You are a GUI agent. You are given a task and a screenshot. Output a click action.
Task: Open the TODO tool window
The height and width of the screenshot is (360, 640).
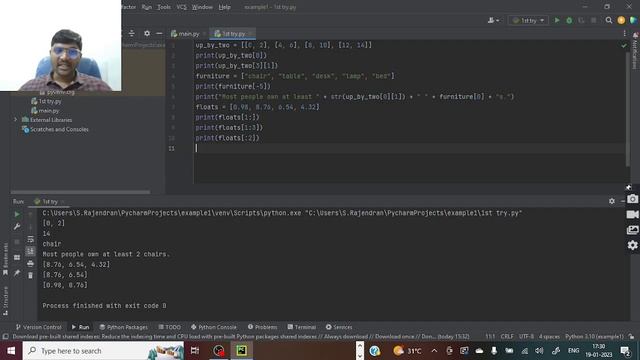coord(169,327)
